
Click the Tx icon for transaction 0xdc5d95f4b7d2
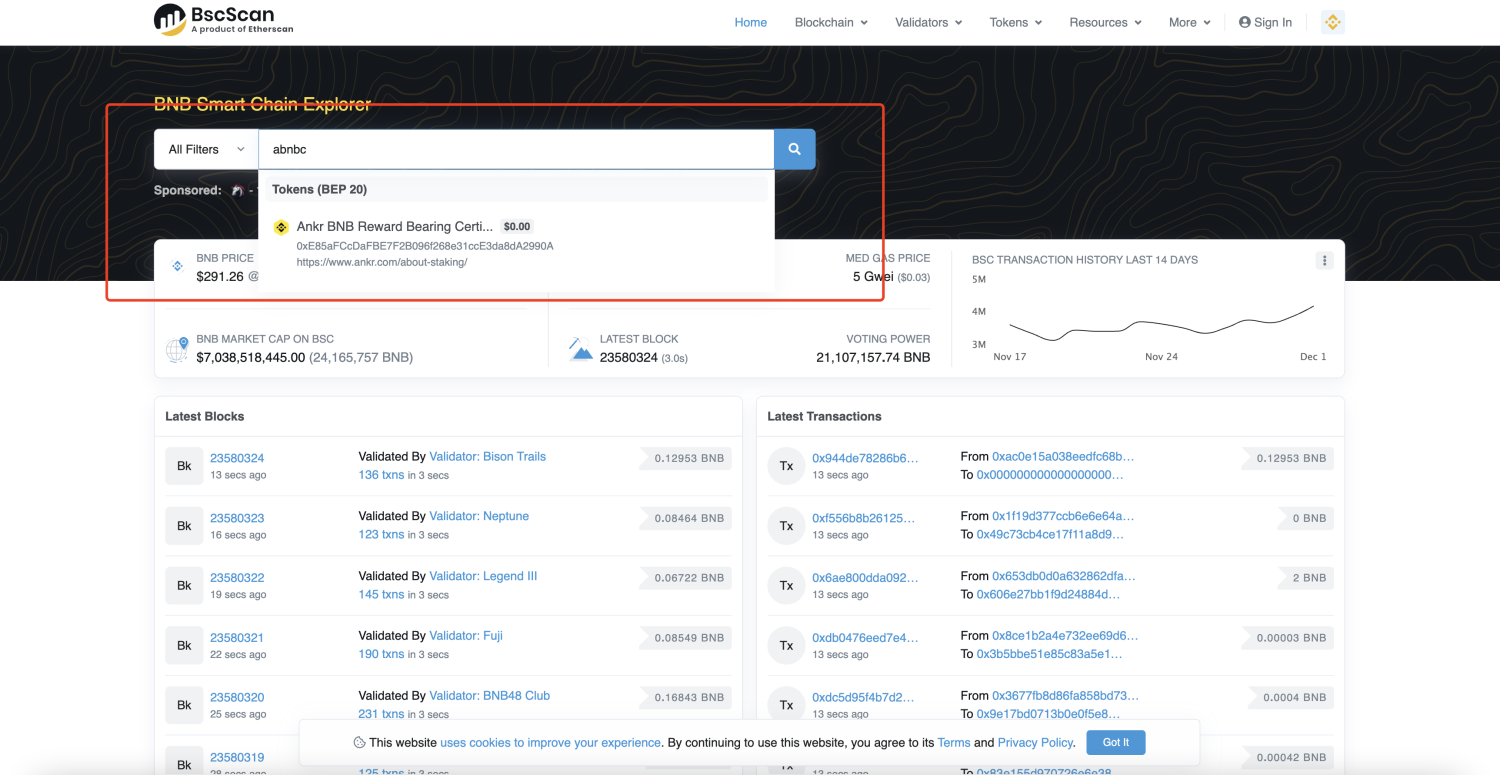pyautogui.click(x=786, y=705)
